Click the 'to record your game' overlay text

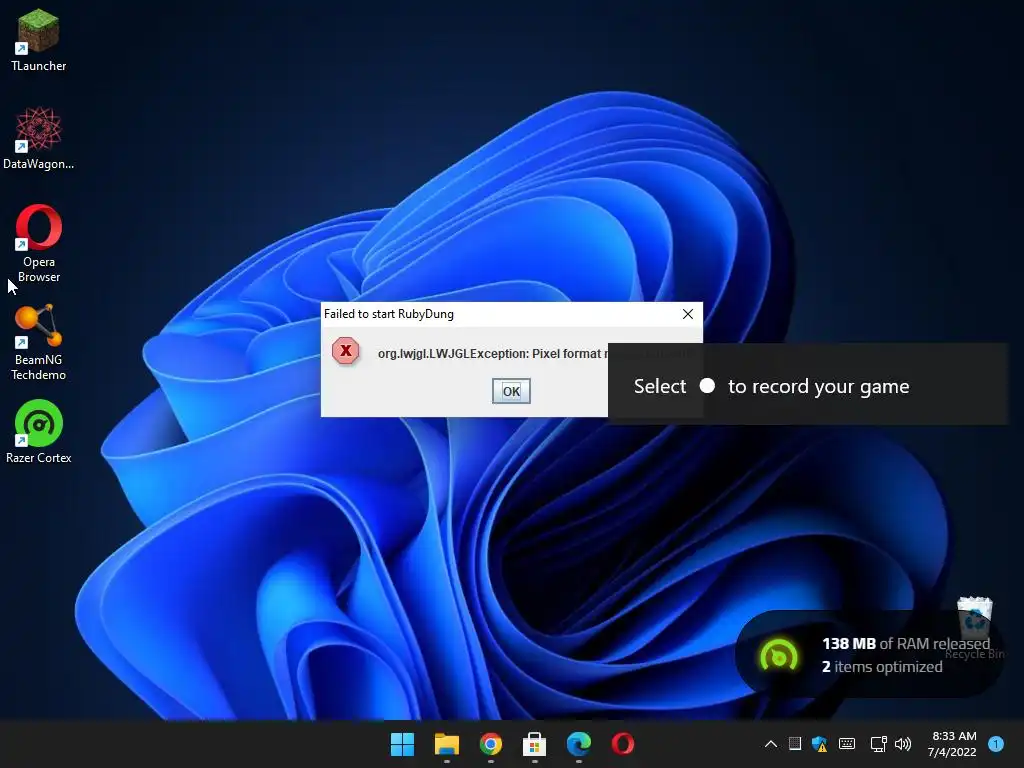pyautogui.click(x=818, y=386)
